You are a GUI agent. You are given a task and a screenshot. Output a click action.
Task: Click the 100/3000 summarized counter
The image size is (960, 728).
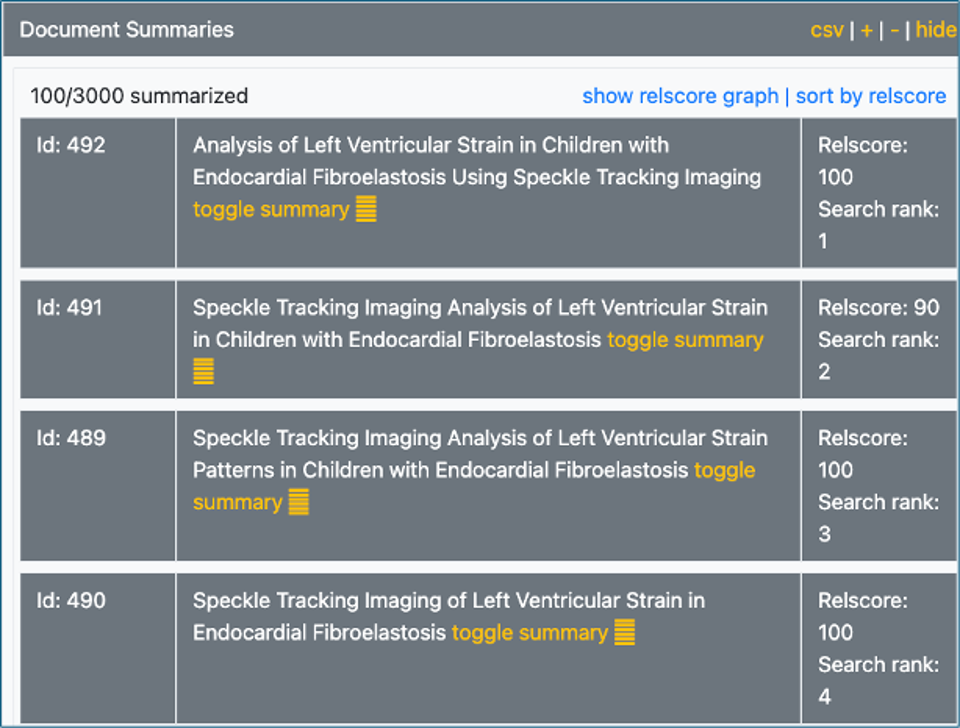[139, 96]
